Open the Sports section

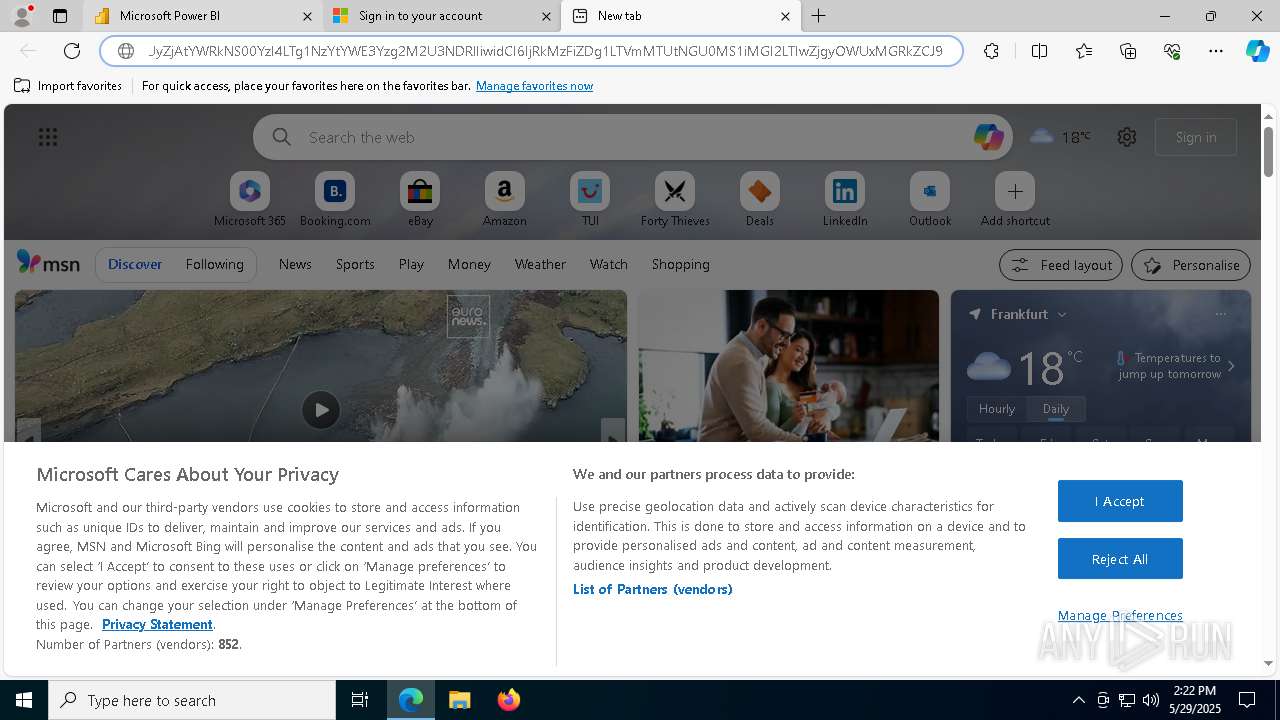tap(355, 264)
